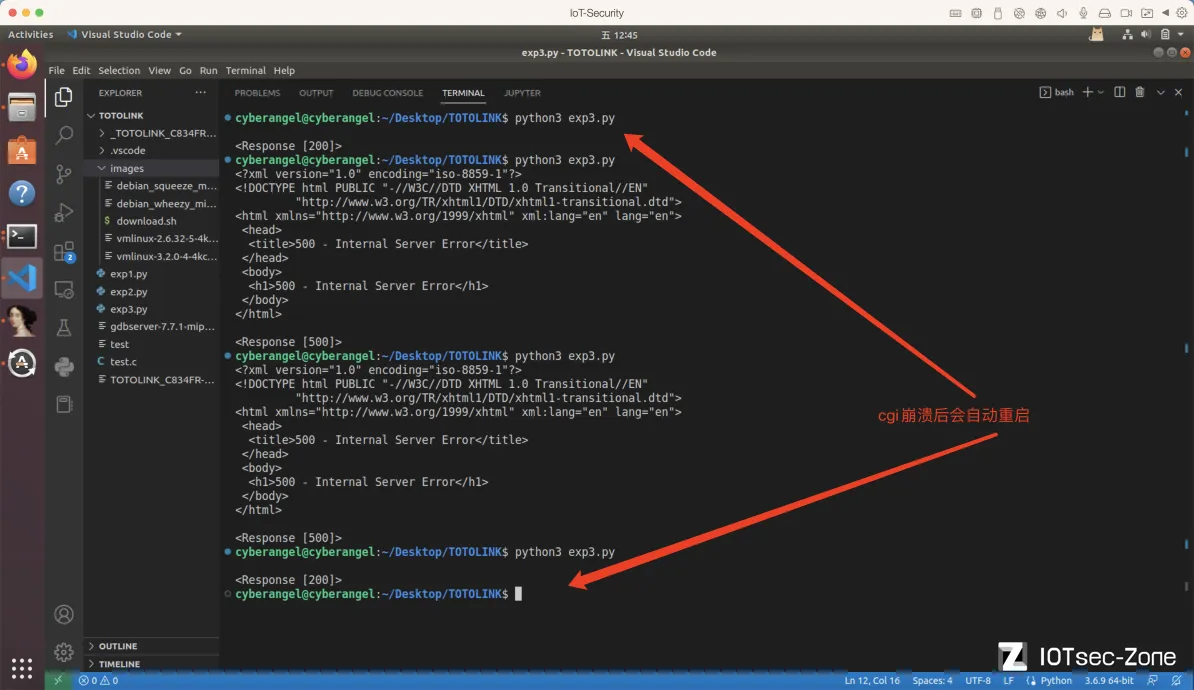Open the File menu
This screenshot has height=690, width=1194.
[x=56, y=70]
